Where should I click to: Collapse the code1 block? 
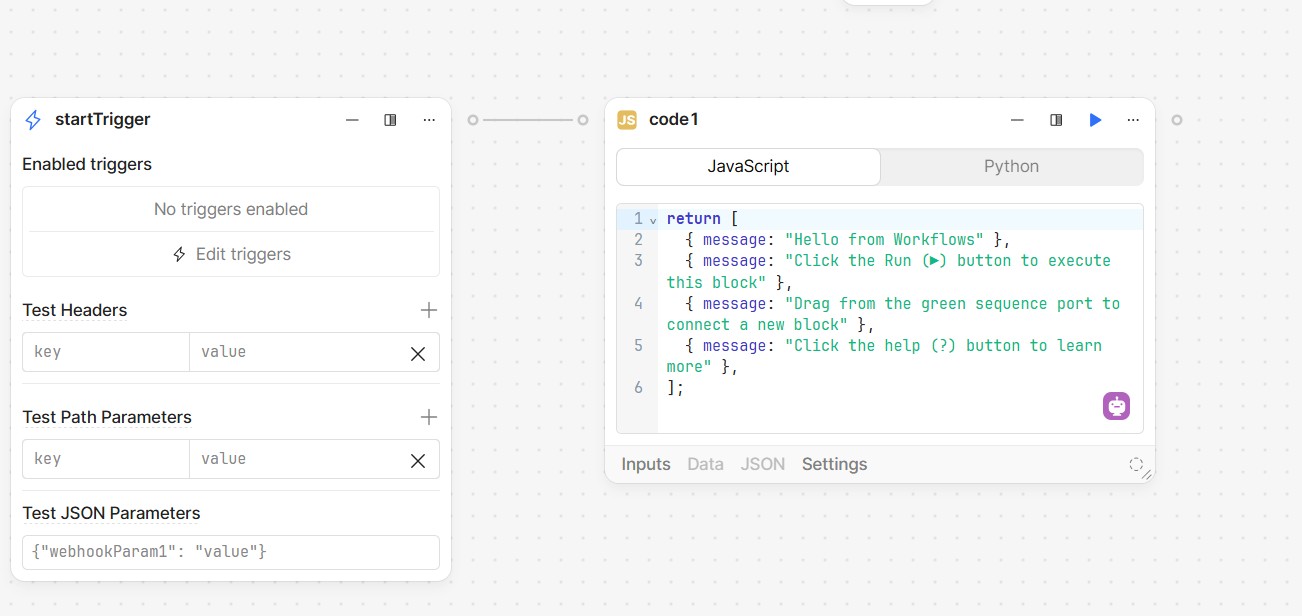[1017, 120]
